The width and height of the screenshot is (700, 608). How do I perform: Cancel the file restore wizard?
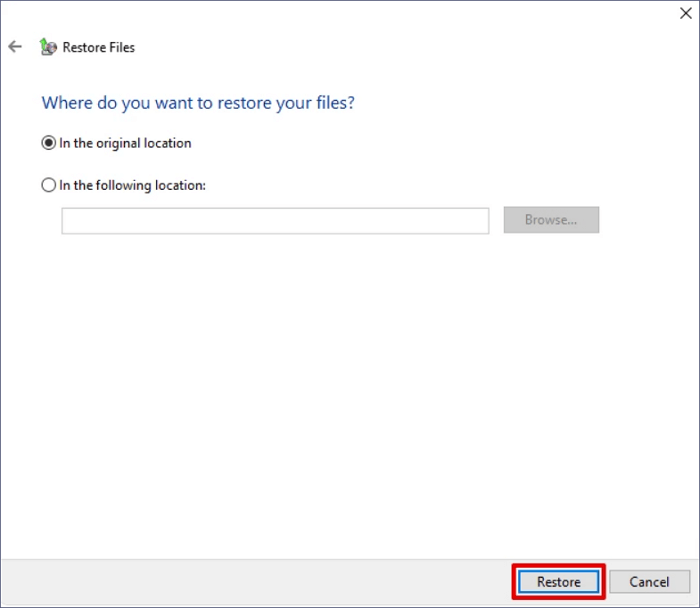pos(649,582)
